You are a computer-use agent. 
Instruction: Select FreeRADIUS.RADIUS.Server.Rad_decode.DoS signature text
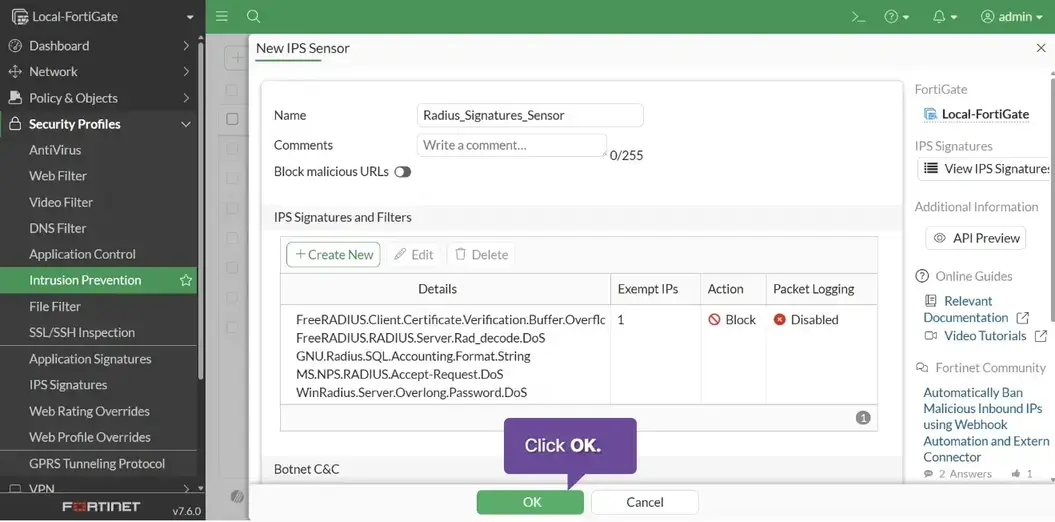[421, 338]
